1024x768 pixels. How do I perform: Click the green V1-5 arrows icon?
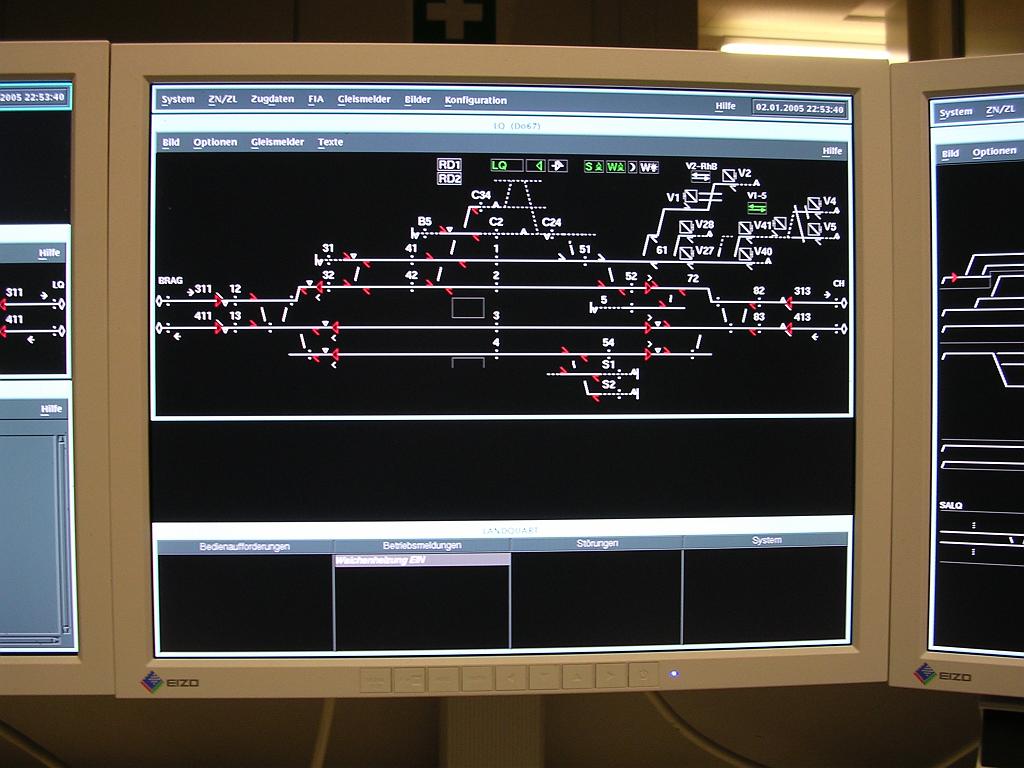pos(757,208)
